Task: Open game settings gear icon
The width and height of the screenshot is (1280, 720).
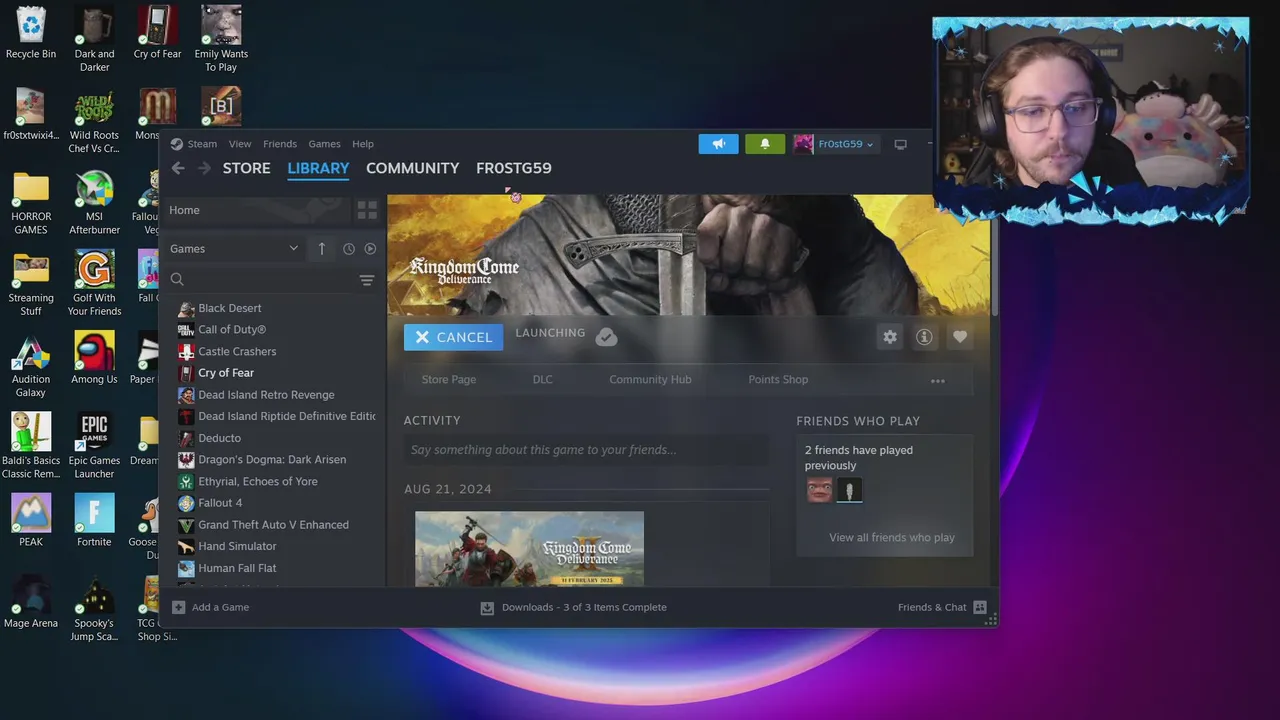Action: [889, 337]
